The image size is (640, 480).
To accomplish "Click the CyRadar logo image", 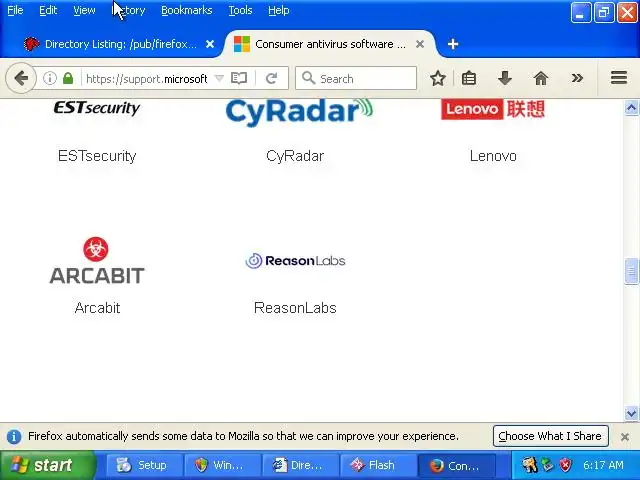I will click(299, 111).
